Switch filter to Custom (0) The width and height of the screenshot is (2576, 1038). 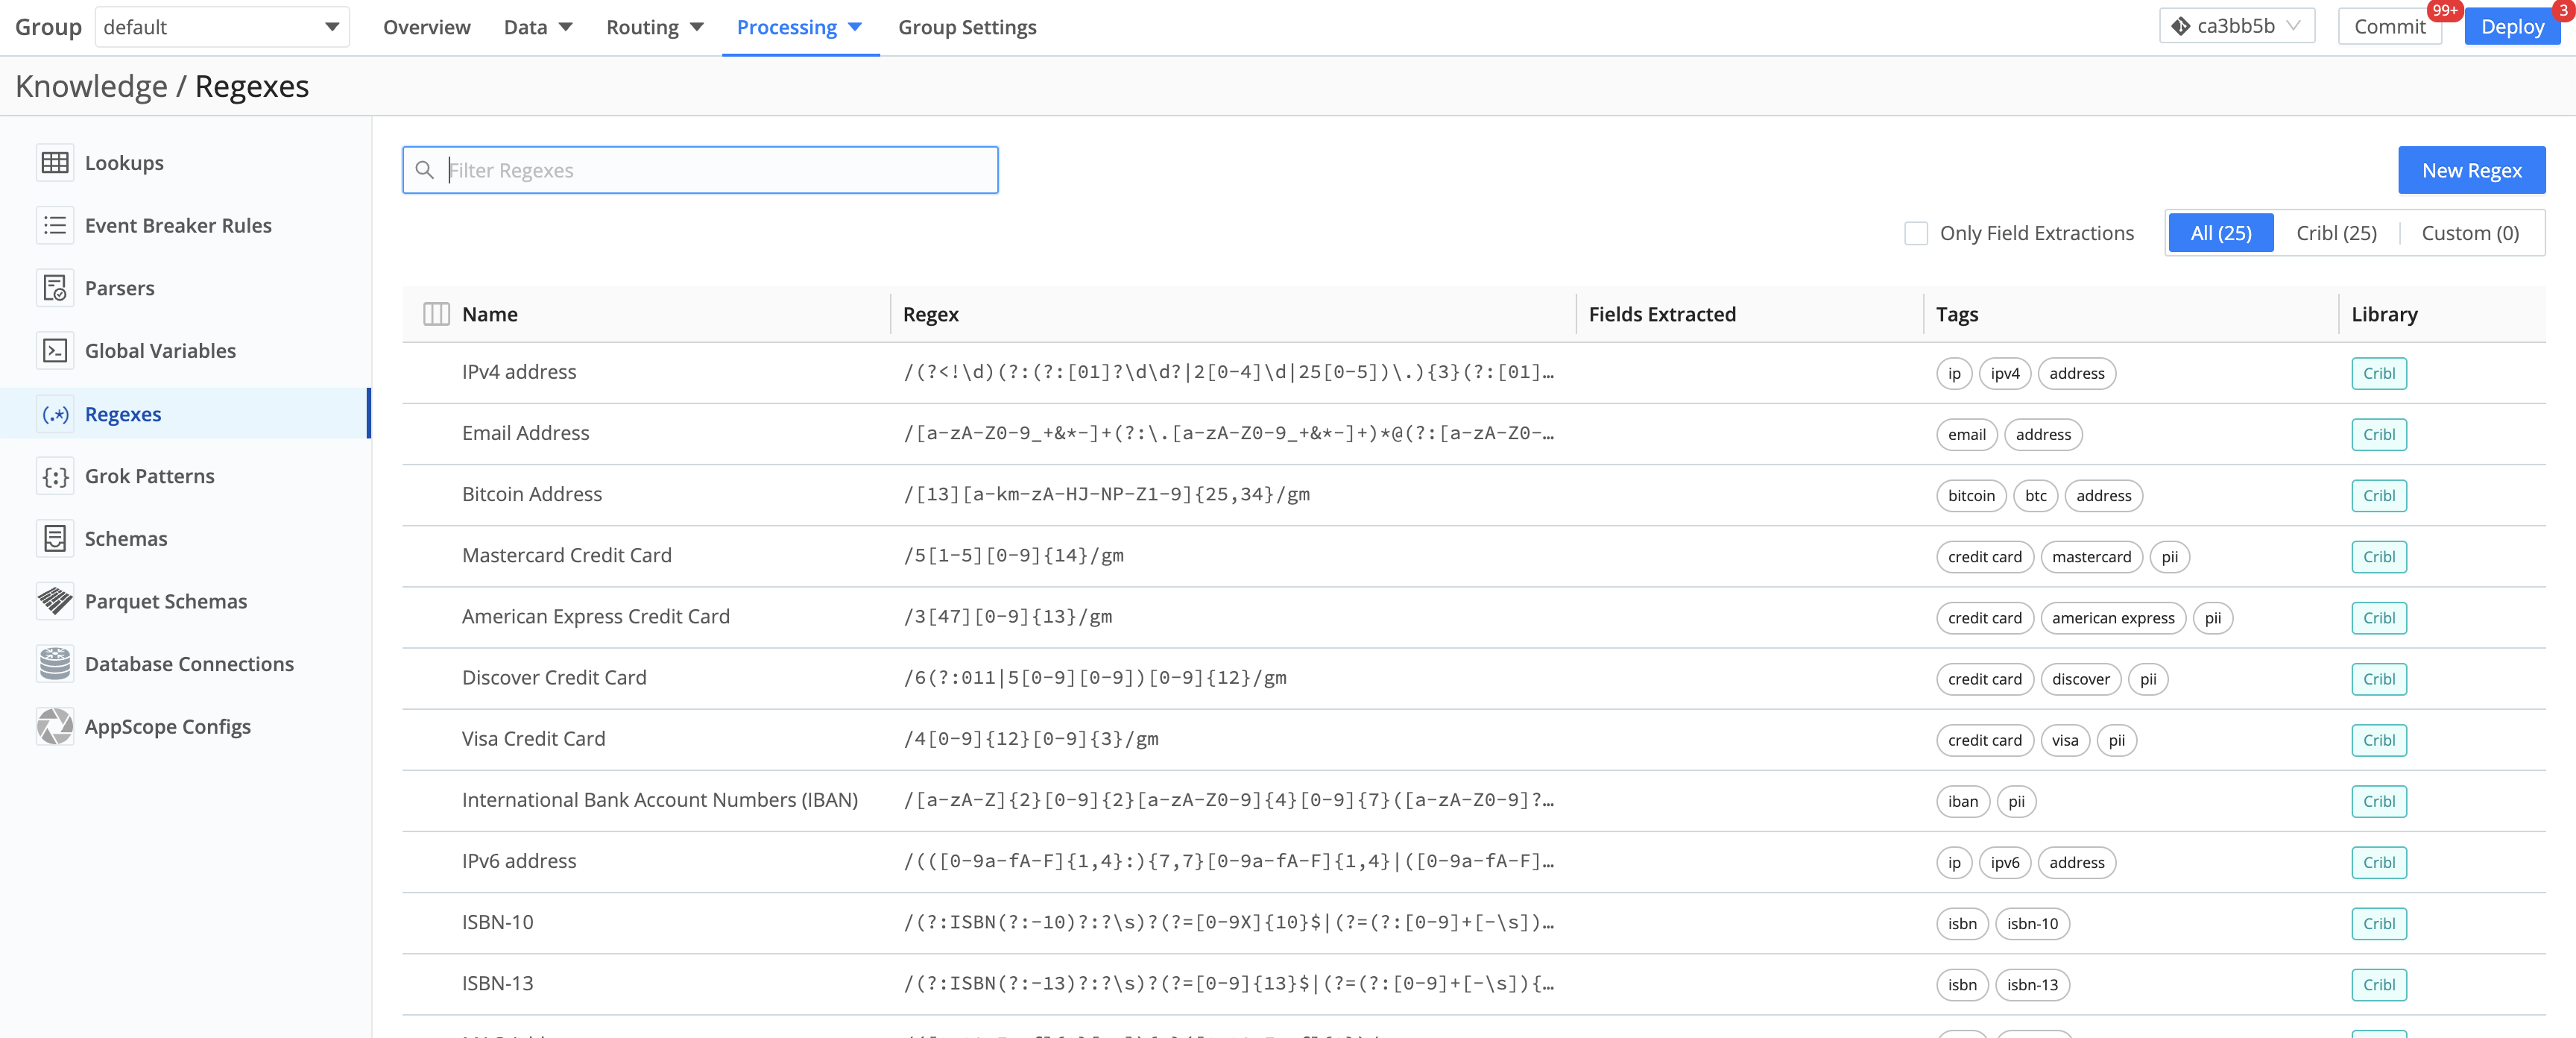(2470, 232)
